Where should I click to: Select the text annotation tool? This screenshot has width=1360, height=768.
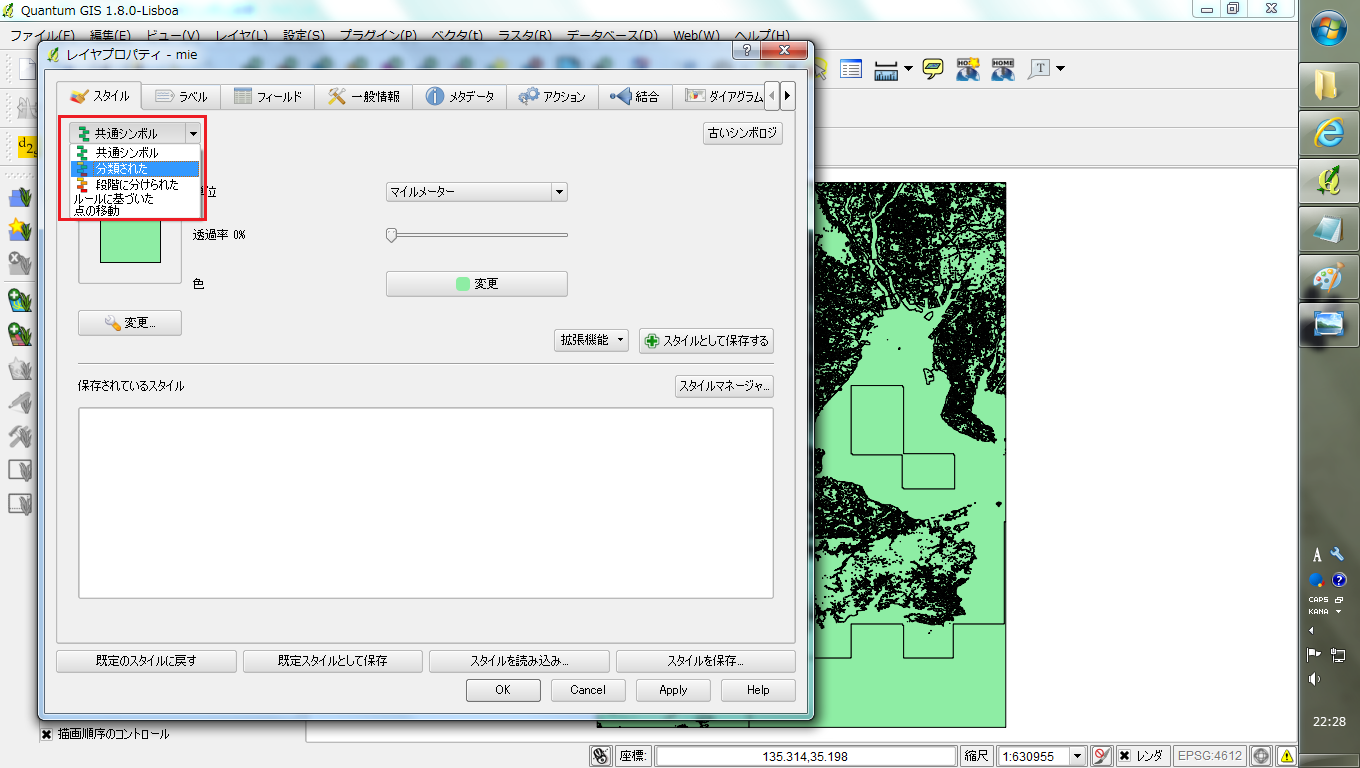tap(1040, 69)
